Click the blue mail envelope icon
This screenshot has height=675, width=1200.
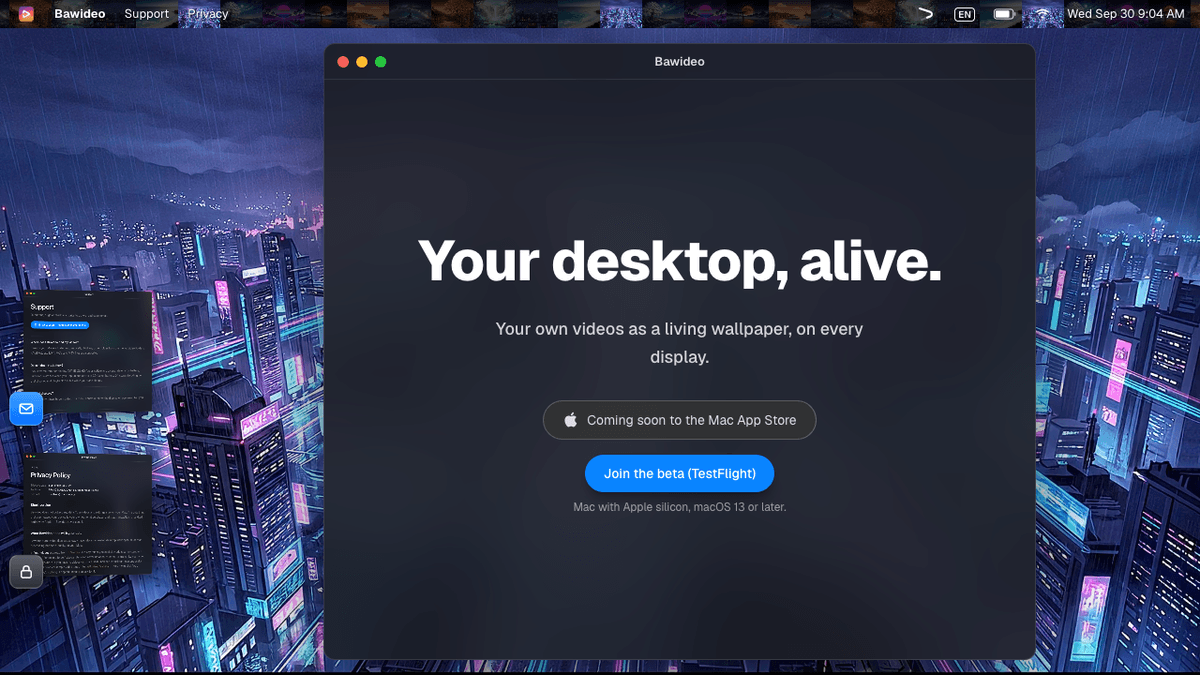(26, 408)
